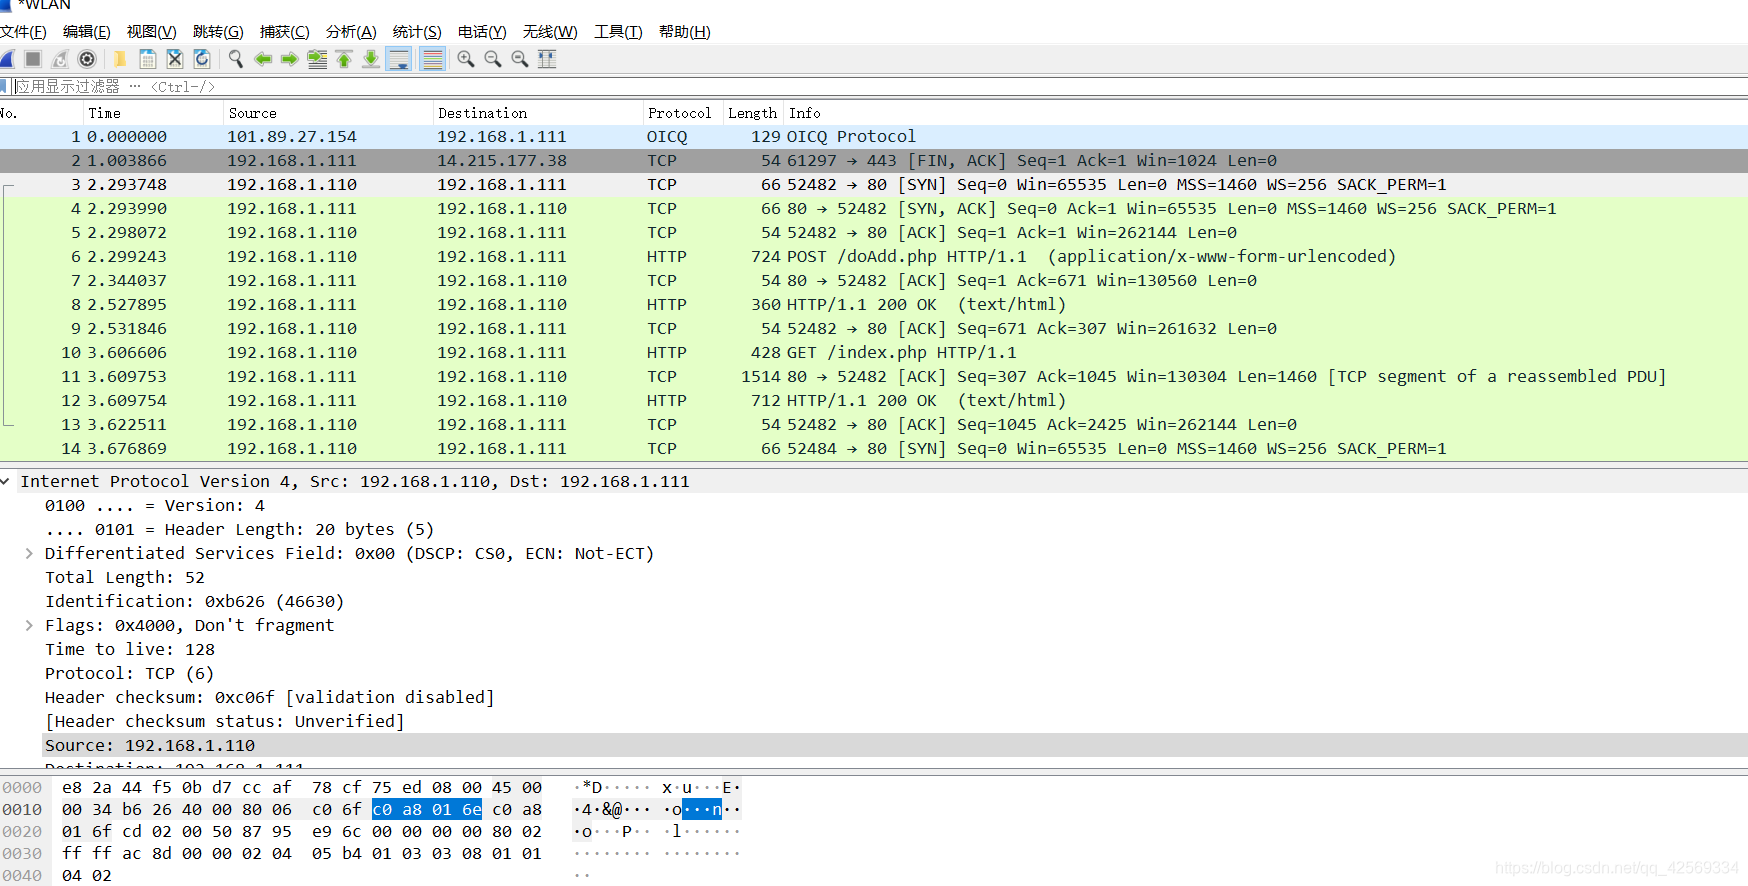This screenshot has width=1748, height=886.
Task: Select Header checksum: 0xc06f field
Action: (x=270, y=698)
